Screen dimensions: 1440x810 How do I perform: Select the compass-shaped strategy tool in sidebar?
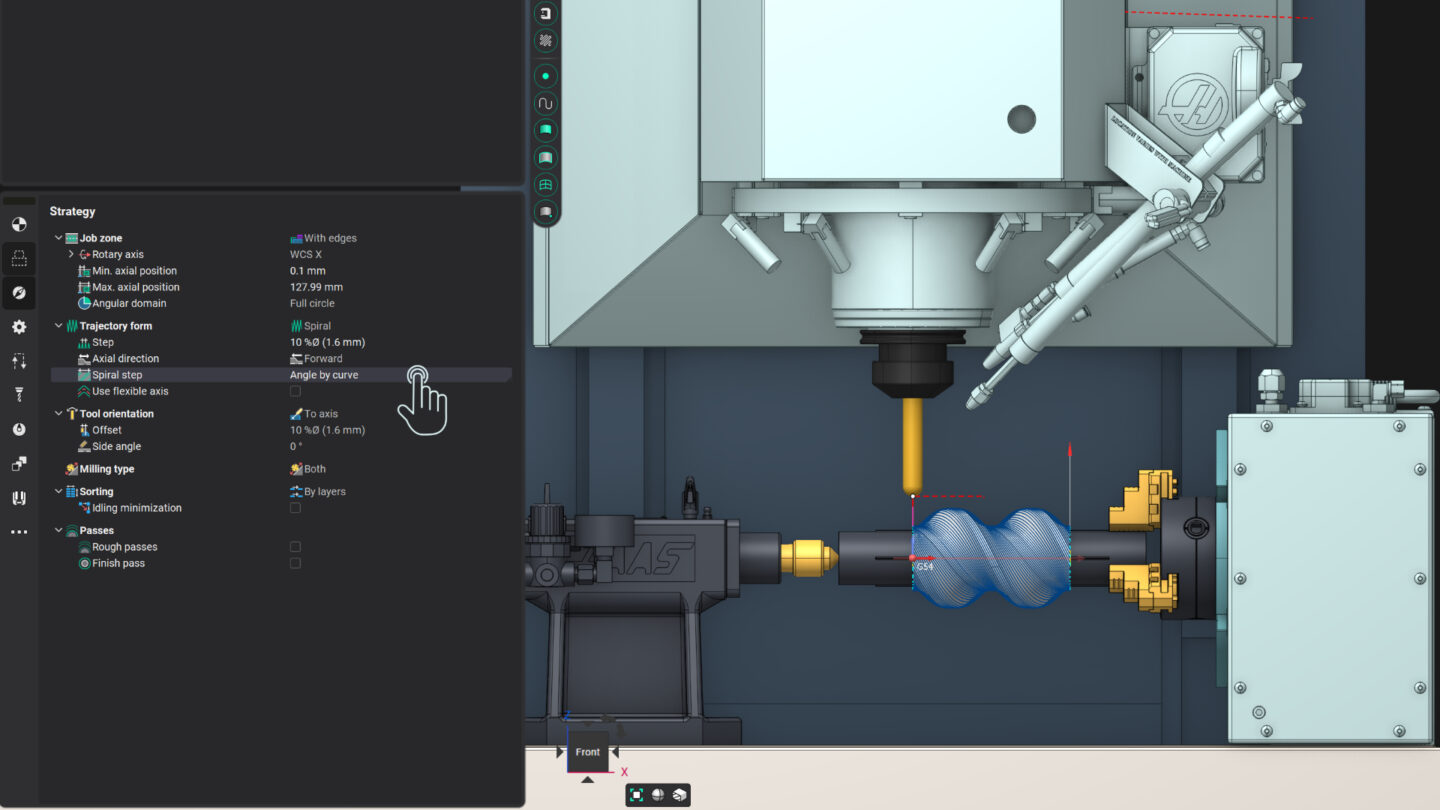(x=18, y=292)
